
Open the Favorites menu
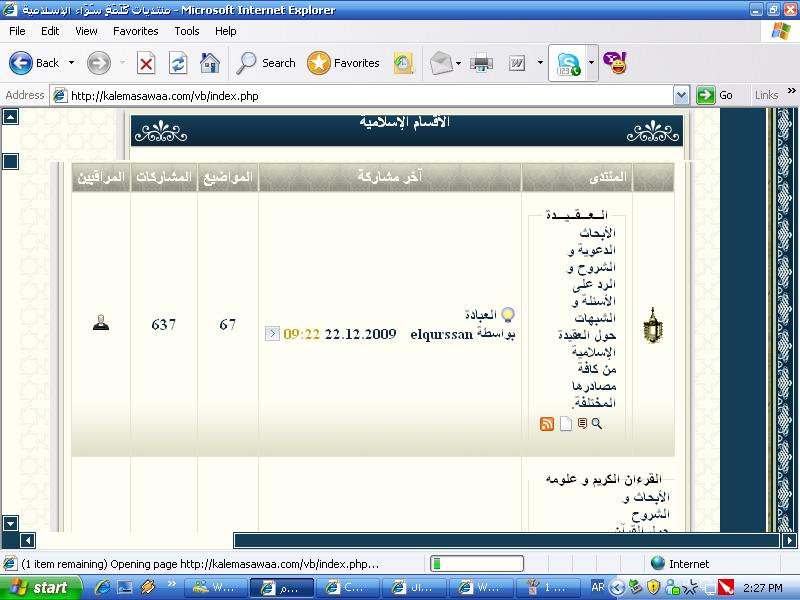[x=135, y=31]
